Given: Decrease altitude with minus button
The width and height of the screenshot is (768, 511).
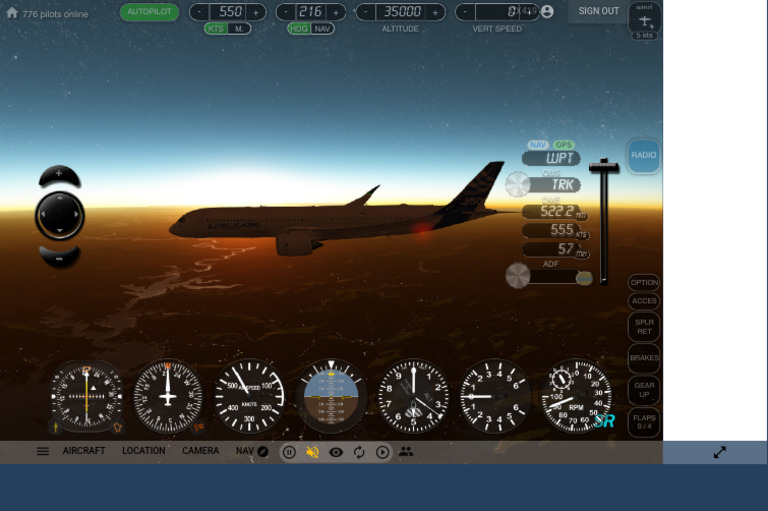Looking at the screenshot, I should [365, 12].
